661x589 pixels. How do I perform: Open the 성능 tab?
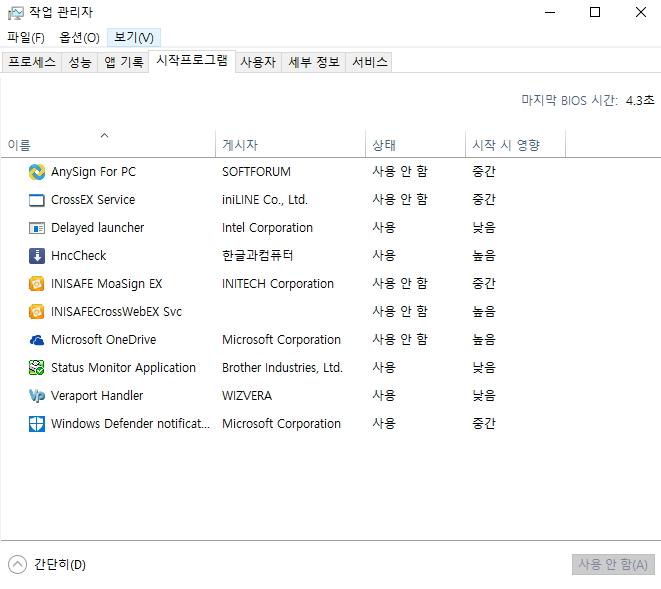pos(80,62)
